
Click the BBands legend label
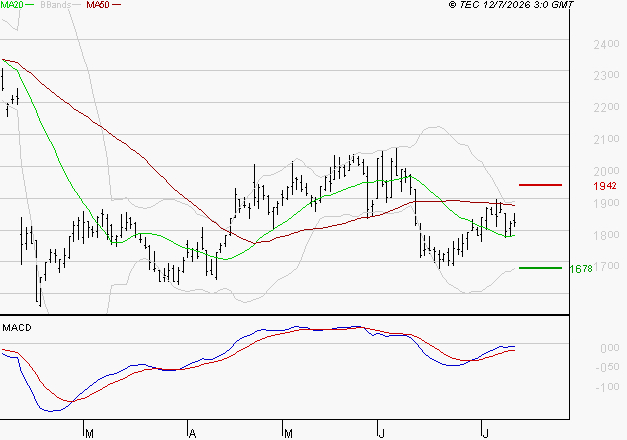point(55,5)
